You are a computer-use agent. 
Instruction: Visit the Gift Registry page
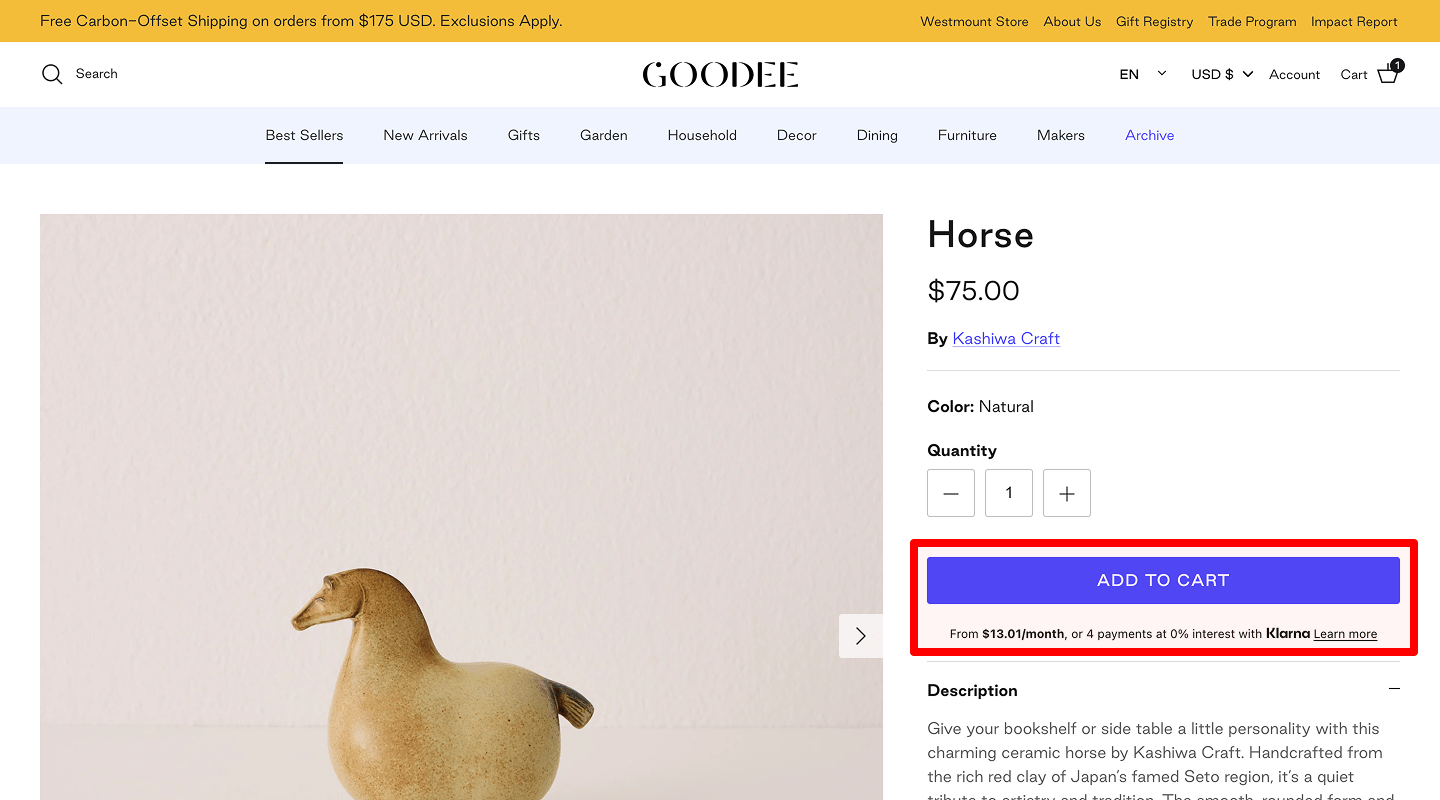1154,21
